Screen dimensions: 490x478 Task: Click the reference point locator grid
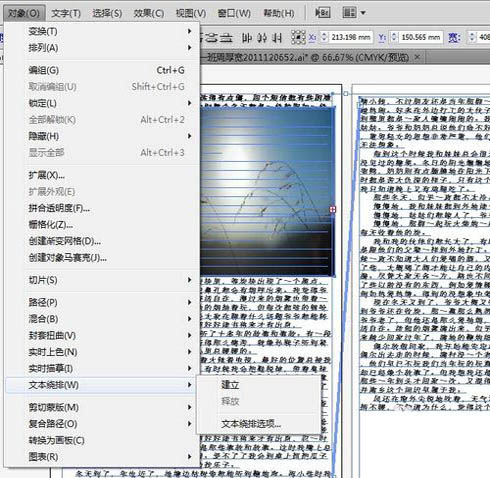[x=298, y=37]
